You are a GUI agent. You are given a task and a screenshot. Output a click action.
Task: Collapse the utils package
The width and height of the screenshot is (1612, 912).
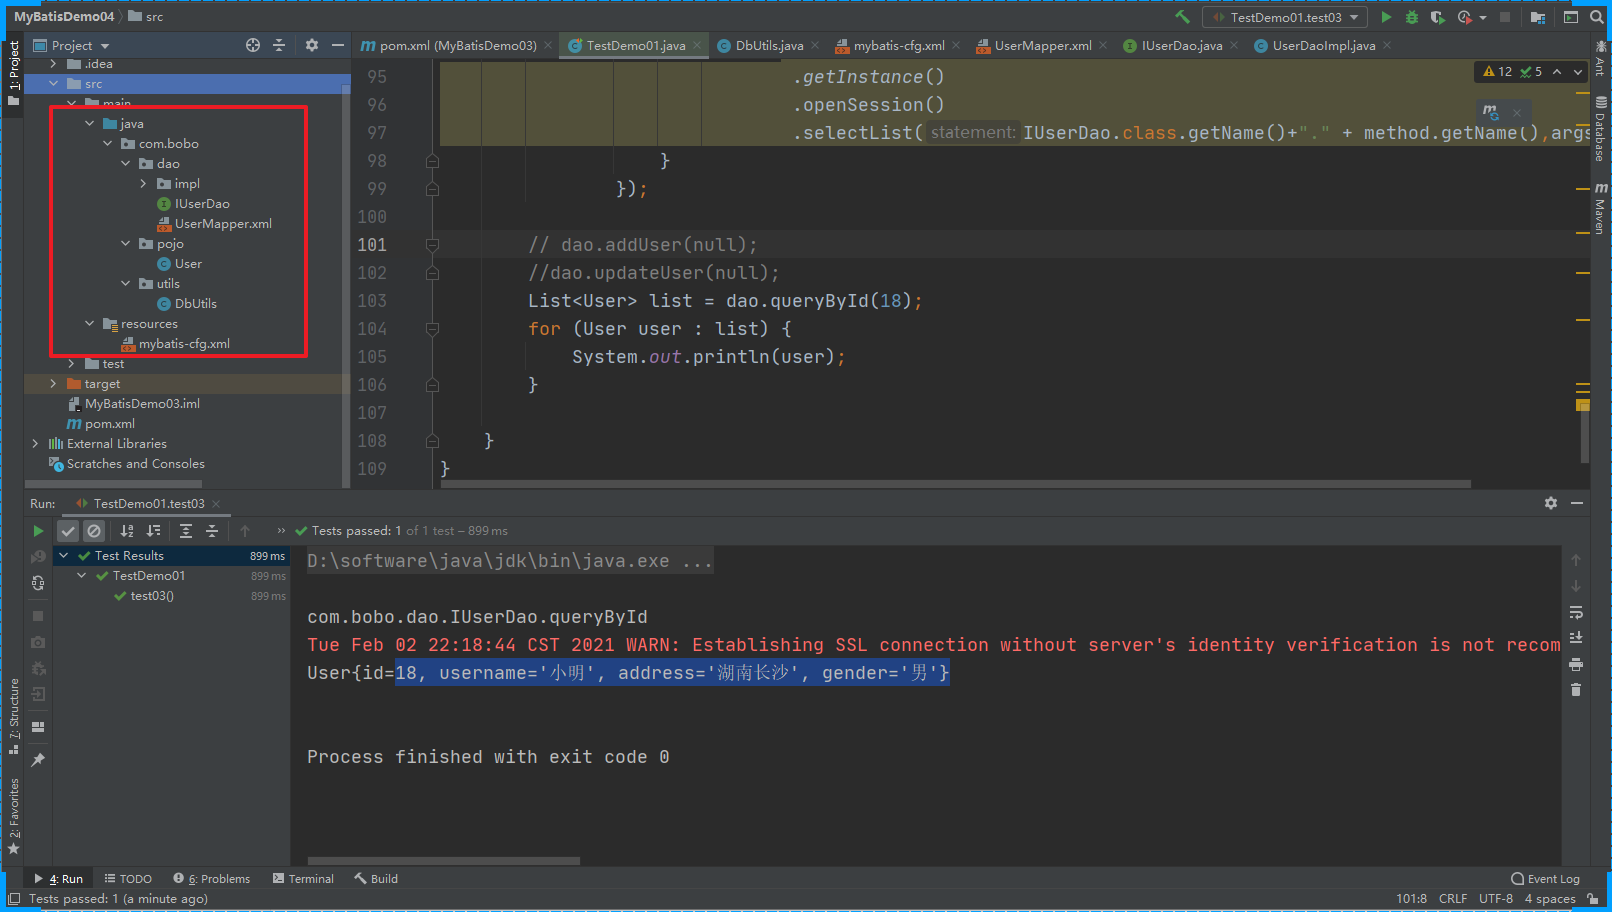(125, 284)
